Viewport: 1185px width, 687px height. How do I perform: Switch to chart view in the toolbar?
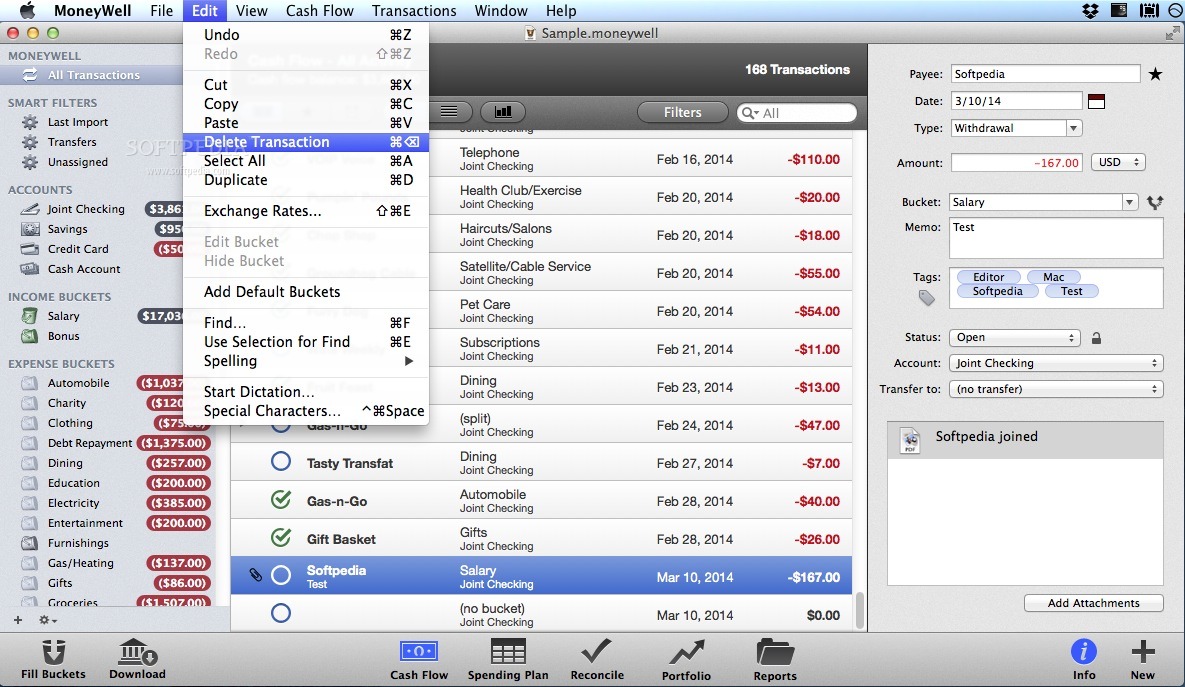(503, 111)
